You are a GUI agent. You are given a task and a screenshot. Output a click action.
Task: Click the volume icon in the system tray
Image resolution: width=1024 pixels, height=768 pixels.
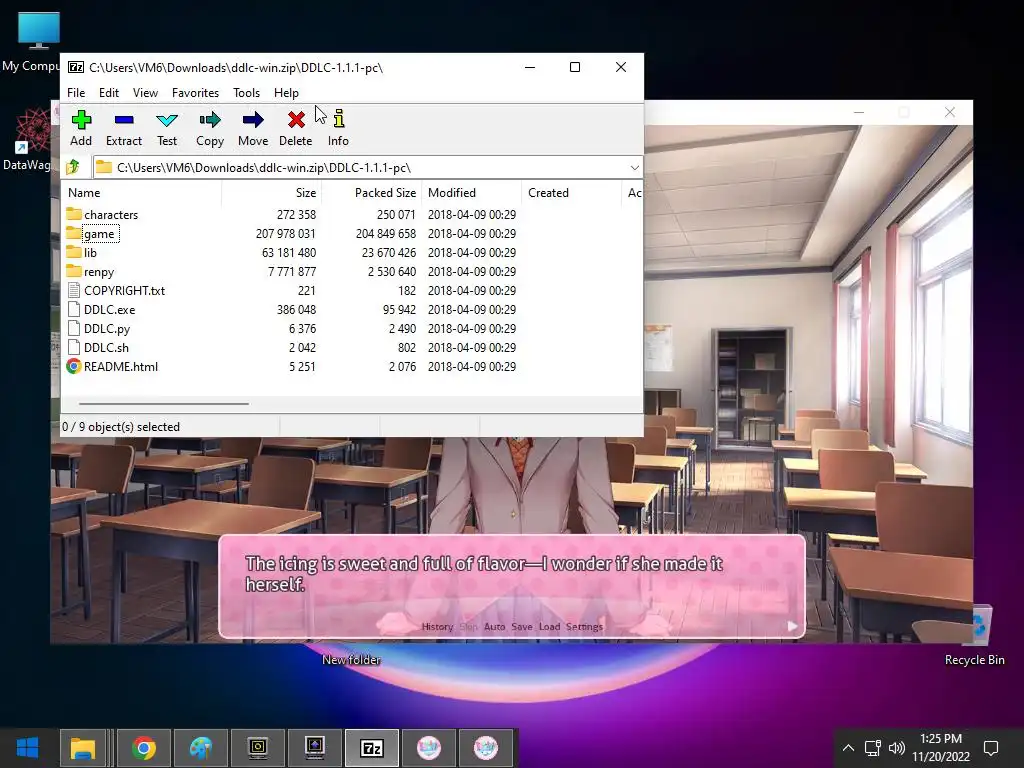897,748
